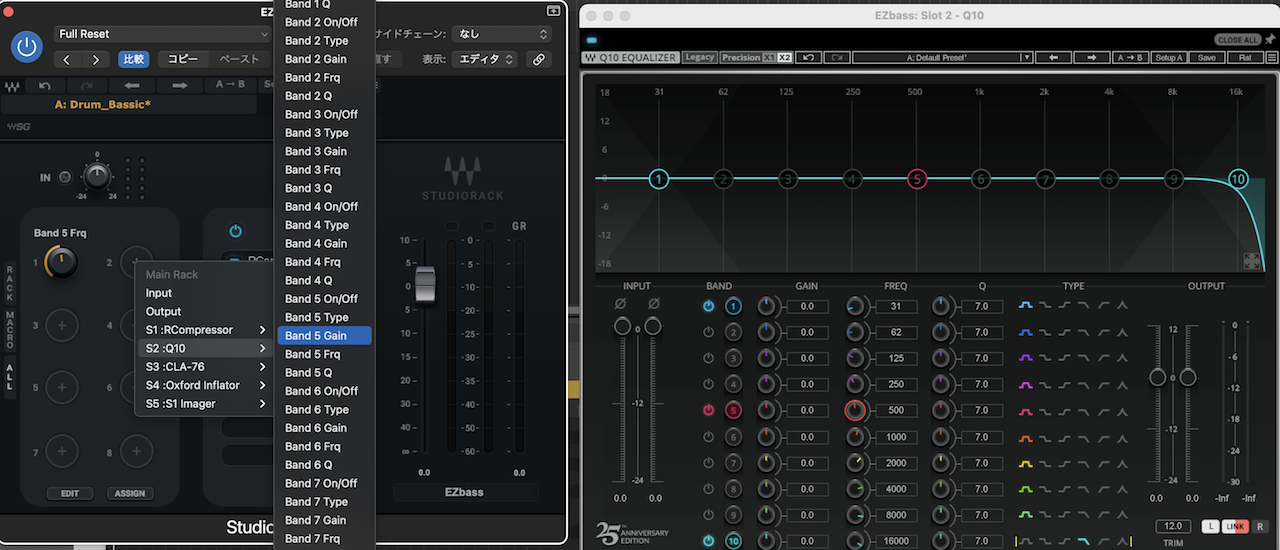Select Precision X1 in Q10
The image size is (1280, 550).
[769, 57]
